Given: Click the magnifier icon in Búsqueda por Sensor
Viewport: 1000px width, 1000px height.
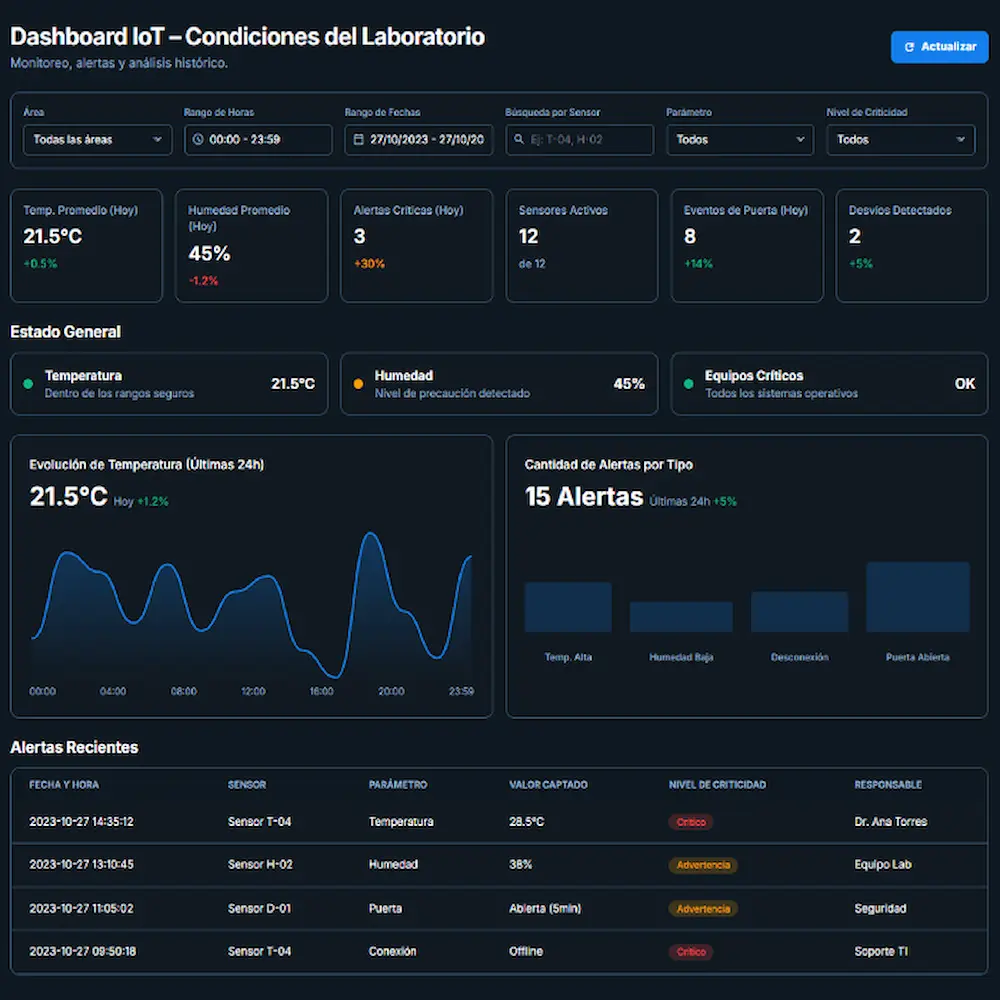Looking at the screenshot, I should coord(518,140).
